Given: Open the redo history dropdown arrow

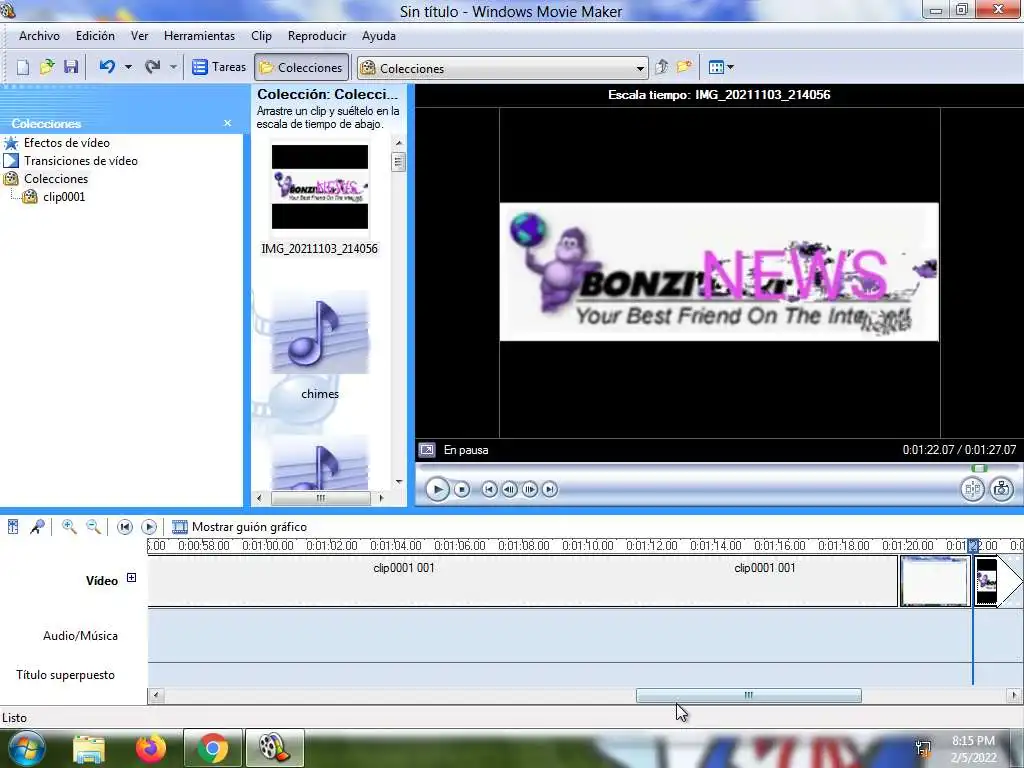Looking at the screenshot, I should tap(173, 67).
